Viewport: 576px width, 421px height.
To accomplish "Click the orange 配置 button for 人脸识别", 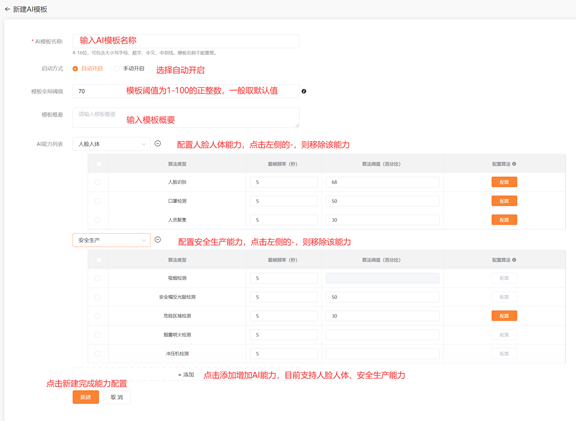I will pyautogui.click(x=504, y=182).
